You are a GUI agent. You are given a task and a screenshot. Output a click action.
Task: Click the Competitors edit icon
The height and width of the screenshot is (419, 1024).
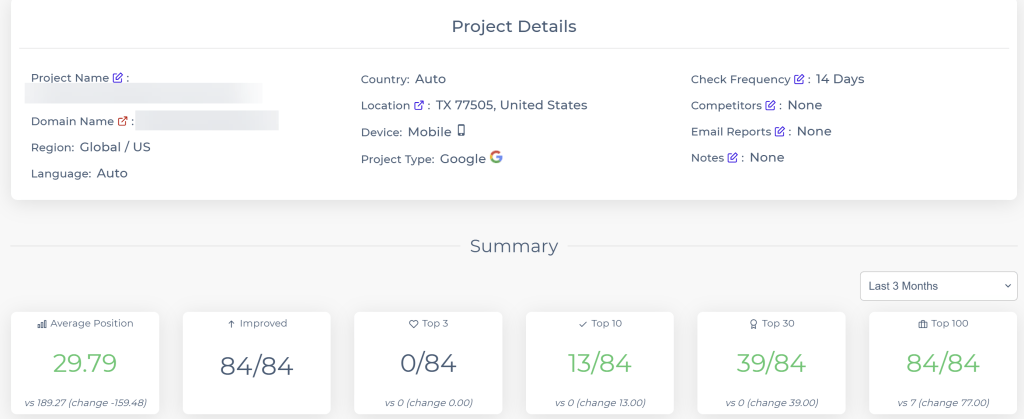(x=770, y=105)
